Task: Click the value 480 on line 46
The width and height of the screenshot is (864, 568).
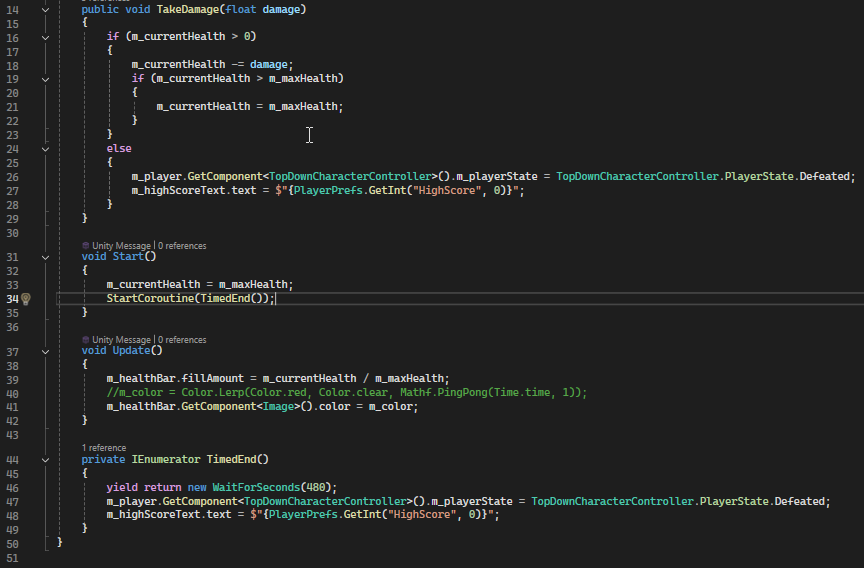Action: (316, 488)
